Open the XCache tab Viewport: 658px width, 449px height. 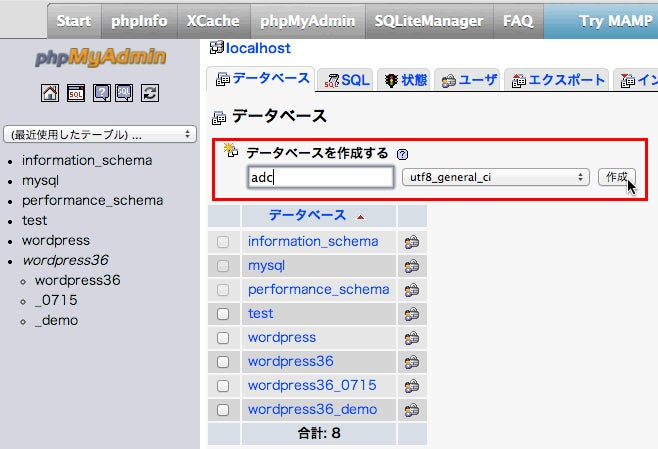[213, 21]
